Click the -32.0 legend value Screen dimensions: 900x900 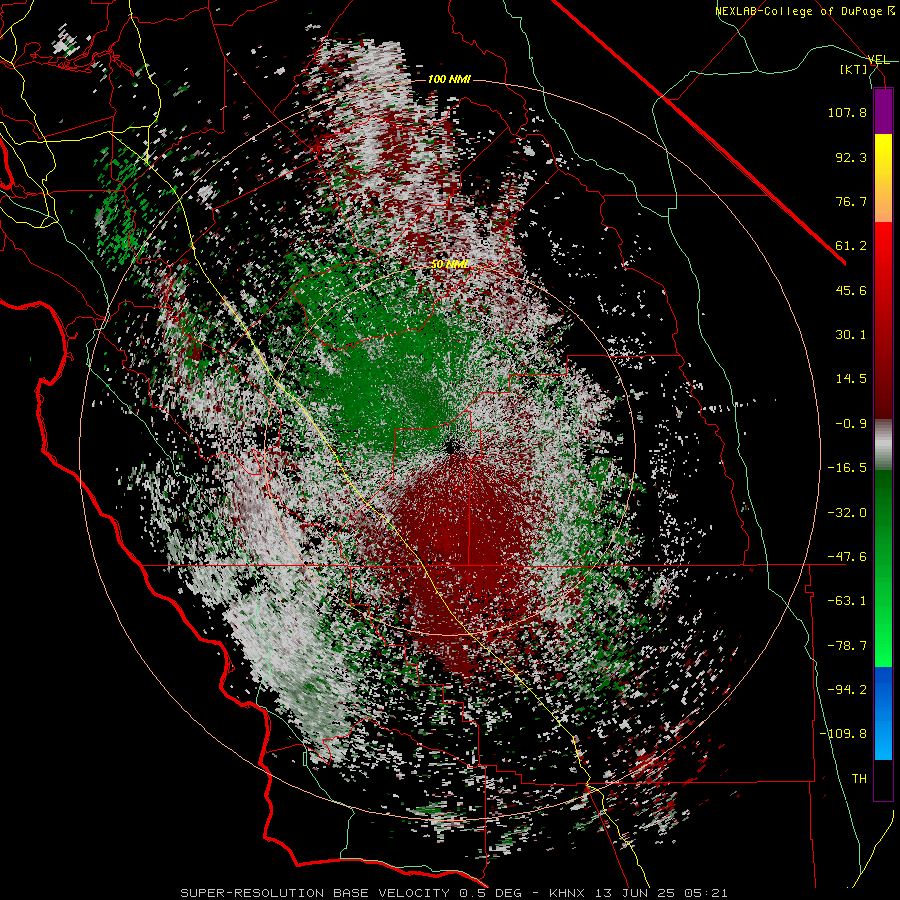pos(847,513)
